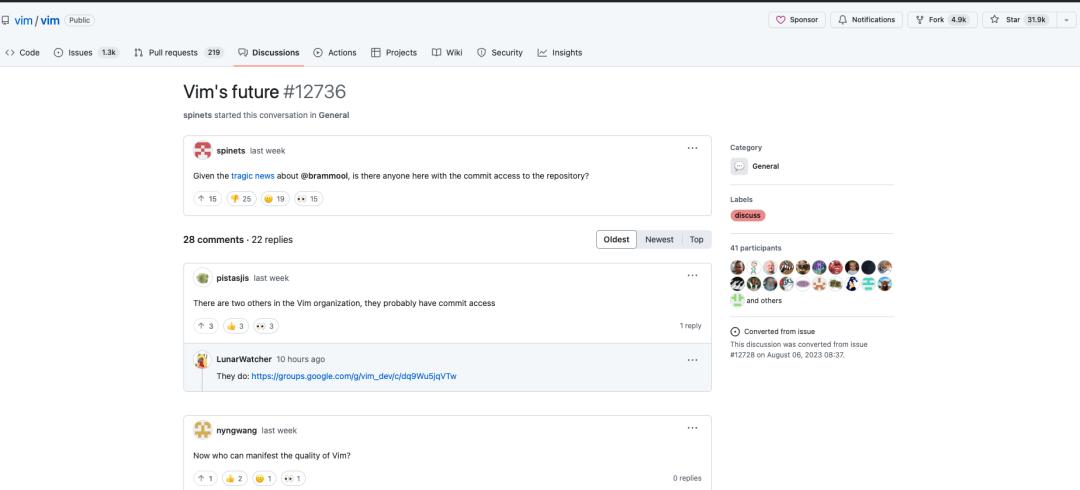Viewport: 1080px width, 490px height.
Task: Open options menu on LunarWatcher's reply
Action: coord(692,360)
